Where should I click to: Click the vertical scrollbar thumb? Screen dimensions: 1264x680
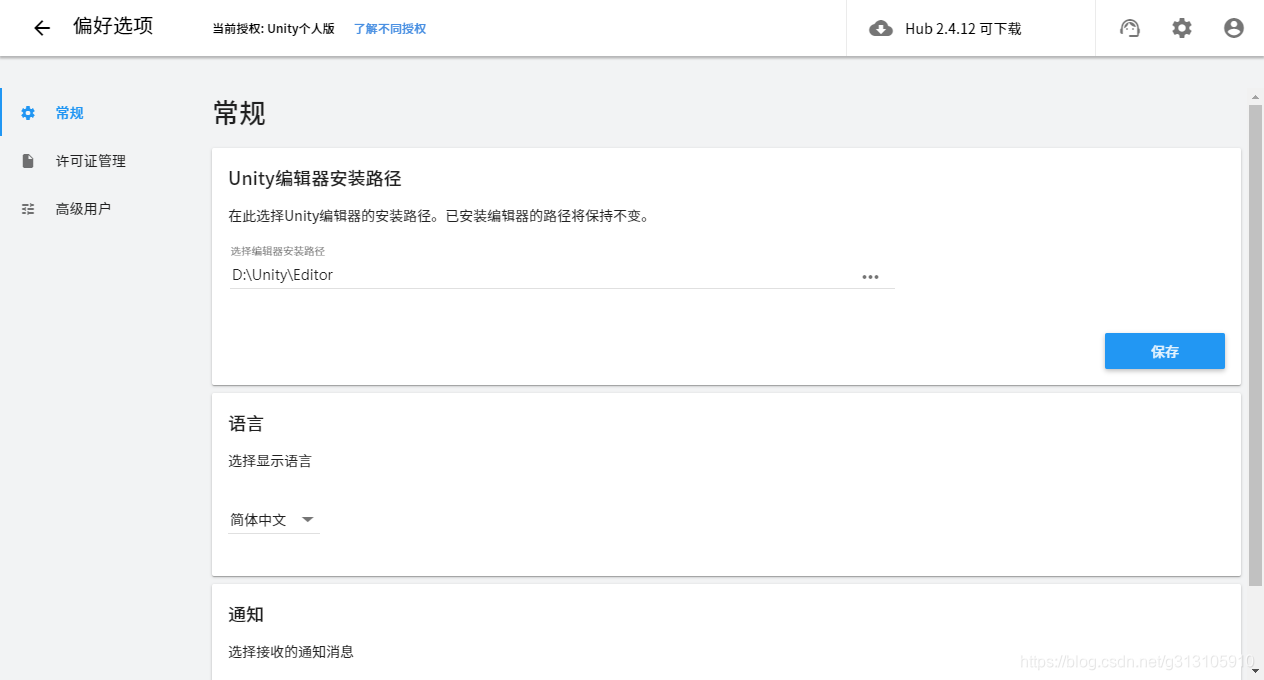[x=1256, y=344]
